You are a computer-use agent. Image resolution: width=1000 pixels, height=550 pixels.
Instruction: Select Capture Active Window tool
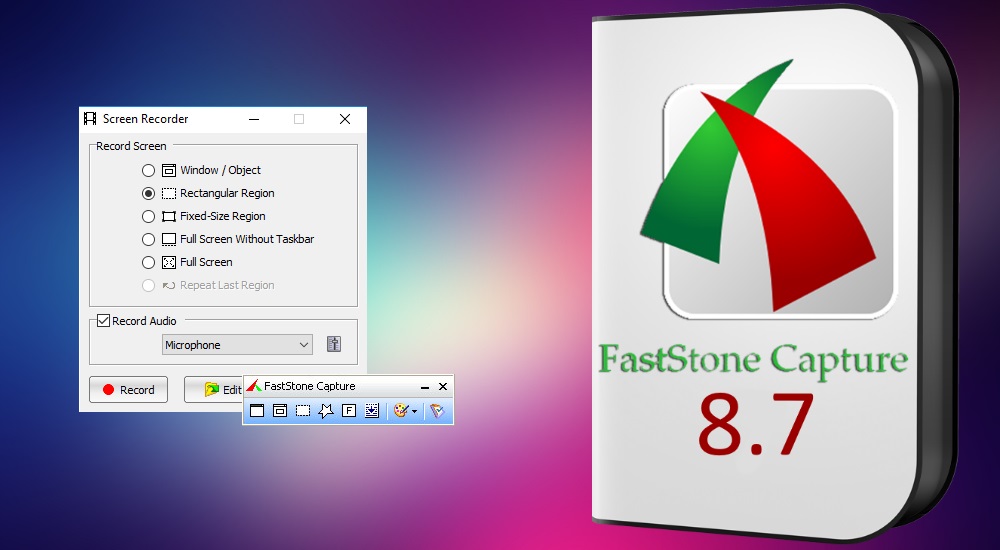(x=257, y=411)
